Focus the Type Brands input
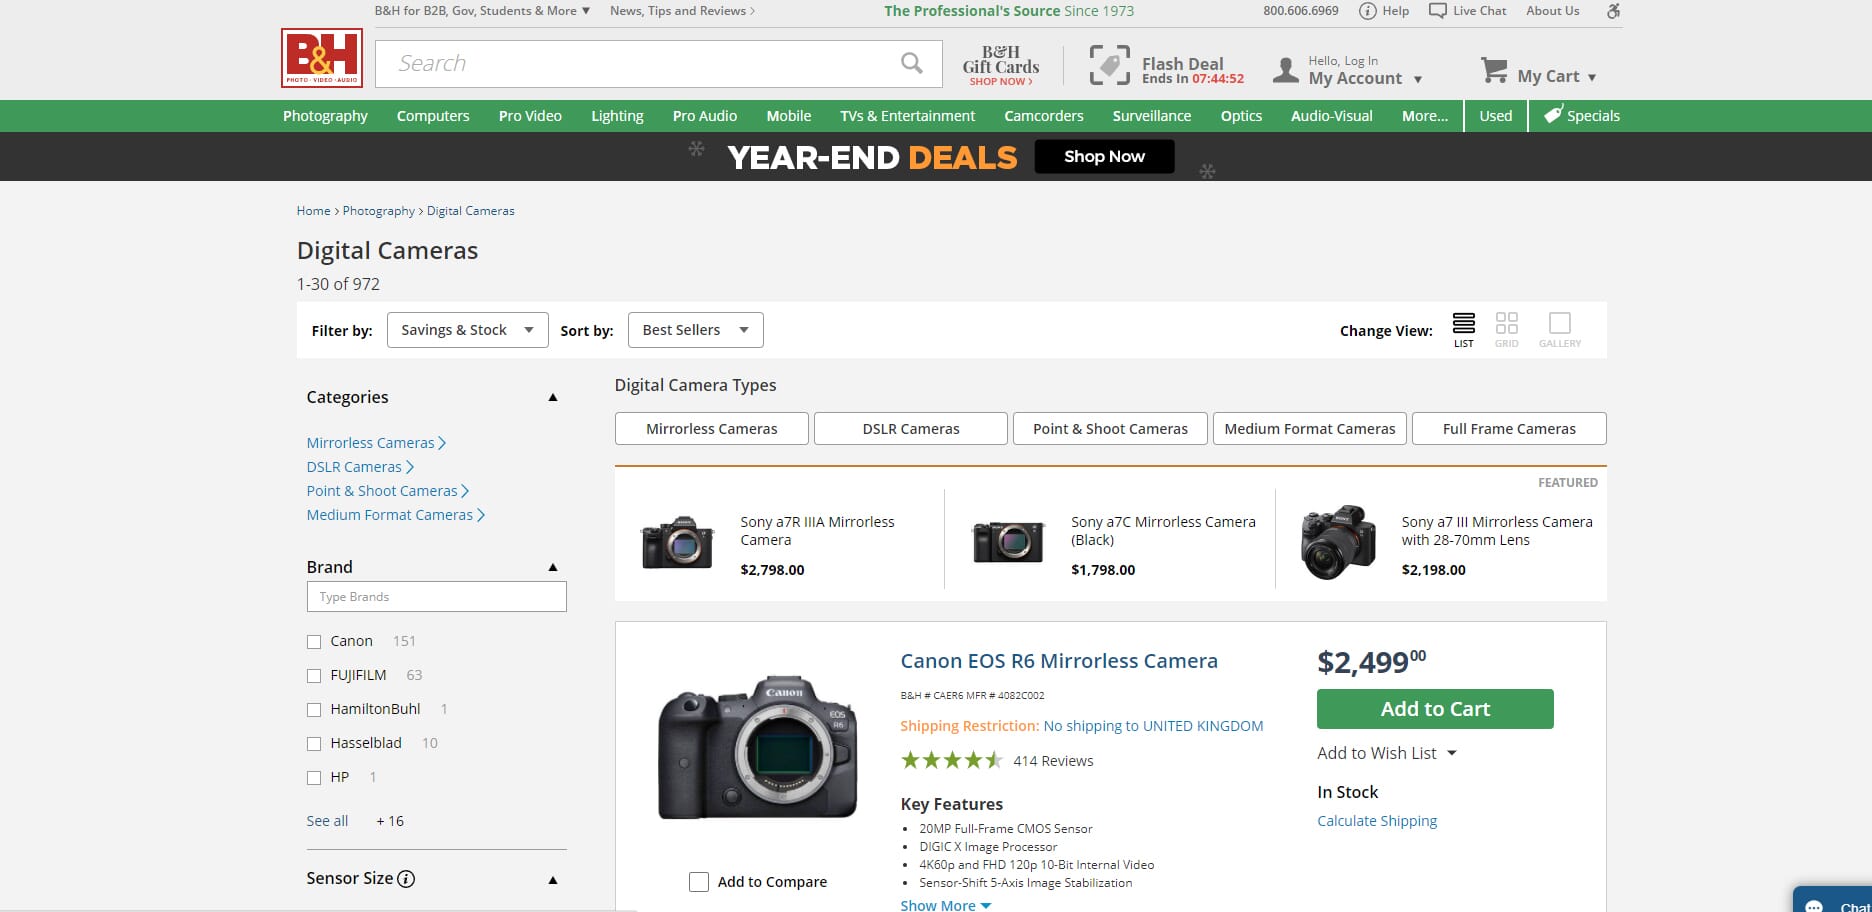1872x912 pixels. coord(436,597)
